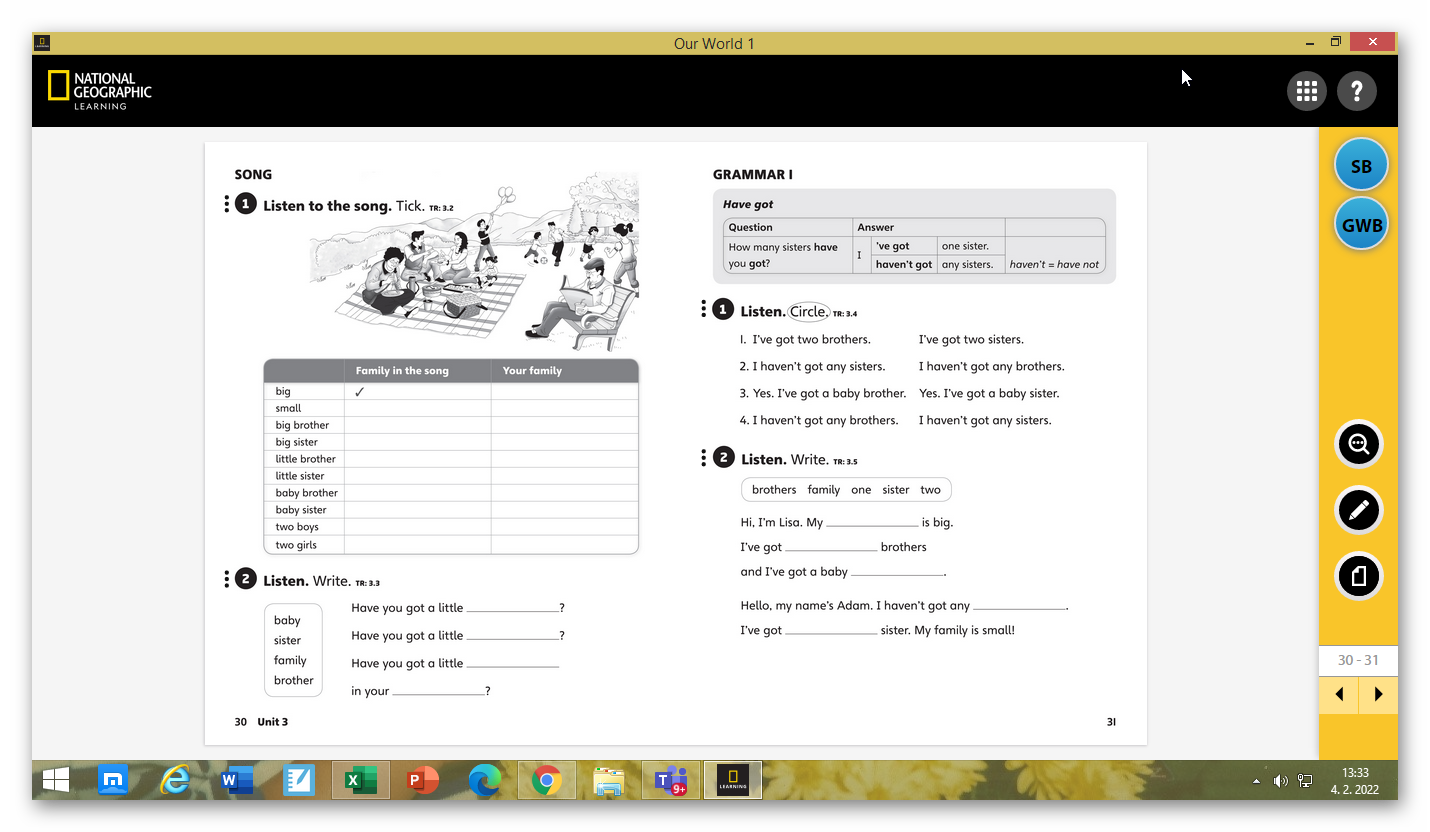Click the TR: 3.2 track reference
The height and width of the screenshot is (832, 1430).
point(441,208)
